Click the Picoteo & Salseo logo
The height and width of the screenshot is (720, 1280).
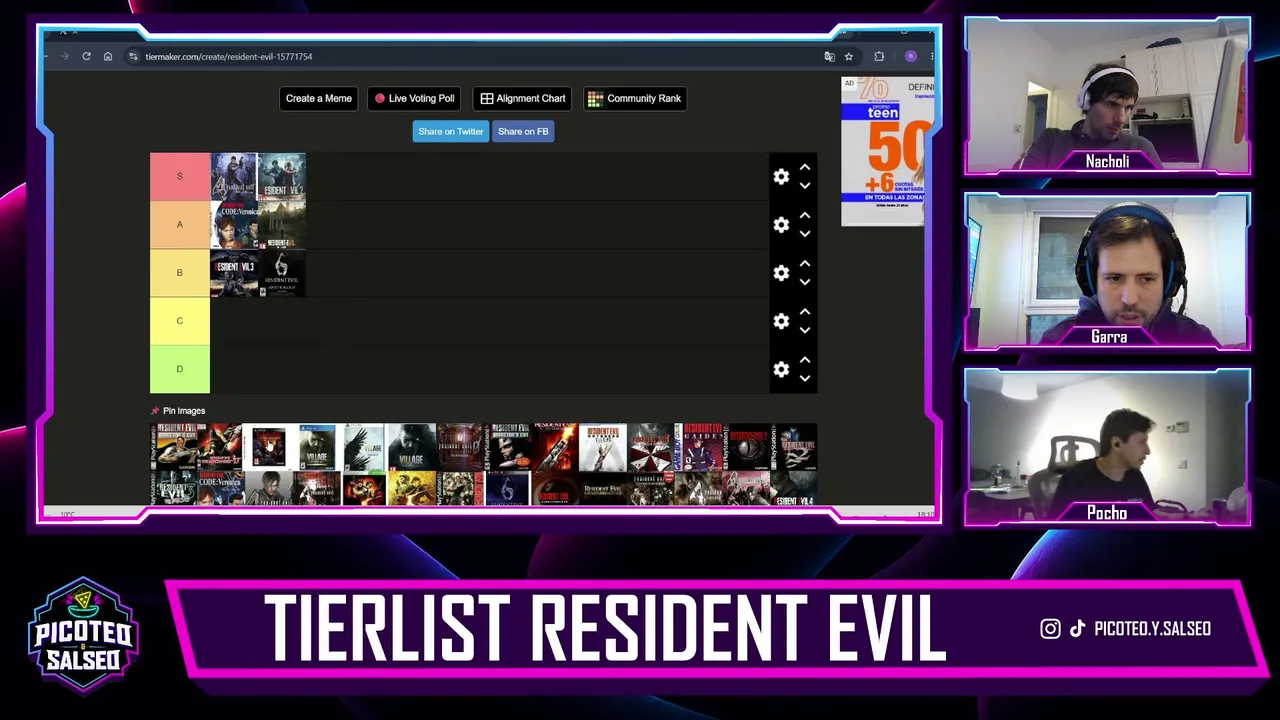[x=83, y=635]
